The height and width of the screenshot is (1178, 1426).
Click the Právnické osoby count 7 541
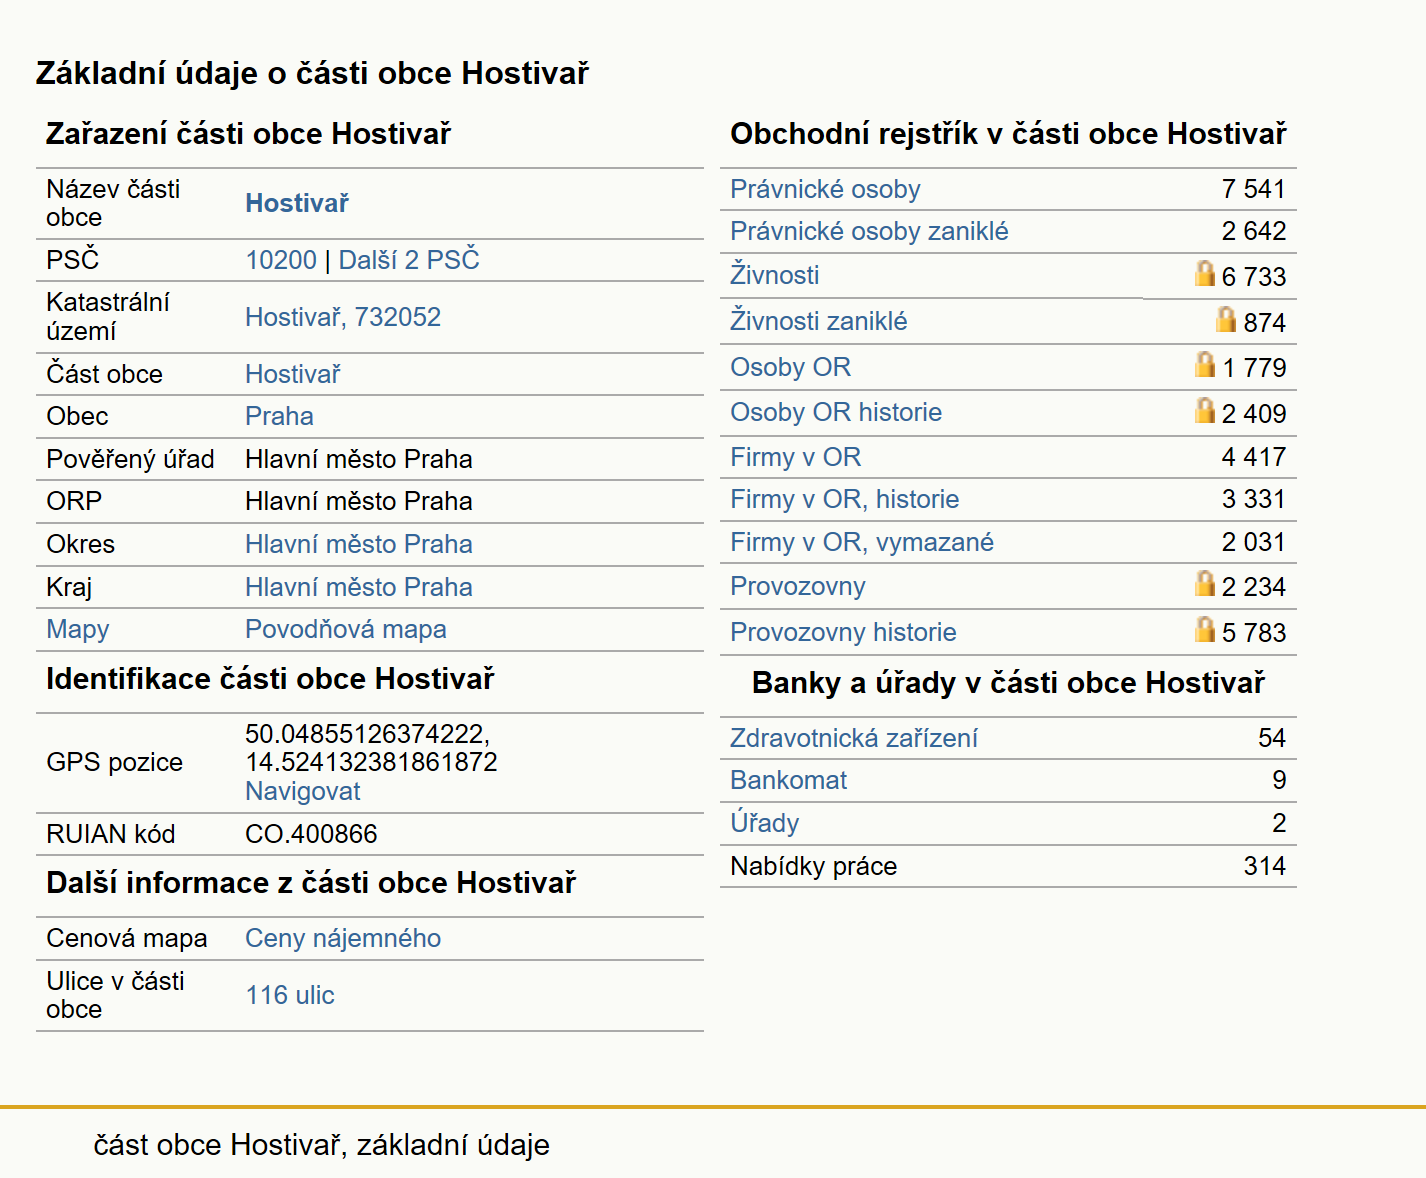click(1253, 189)
